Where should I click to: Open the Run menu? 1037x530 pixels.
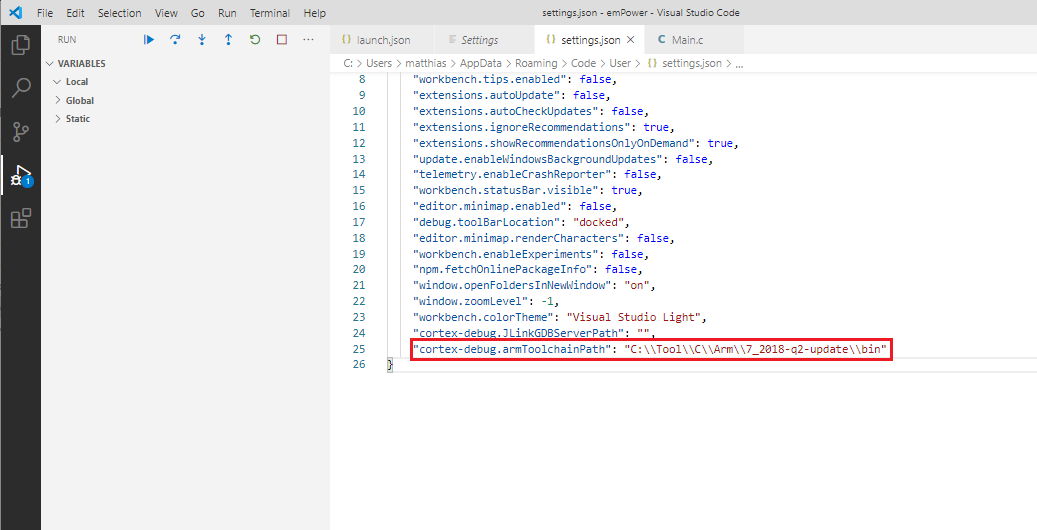click(227, 13)
